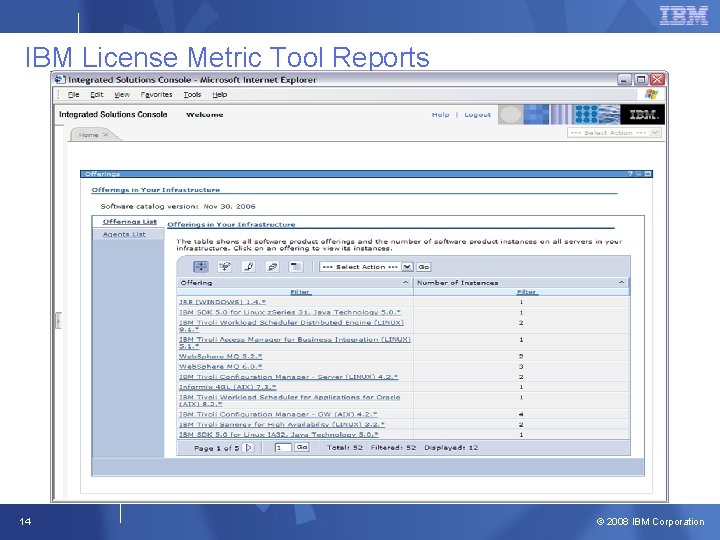Screen dimensions: 720x540
Task: Open IBM SDK 5.0 for Linux IA32 offering
Action: point(278,434)
